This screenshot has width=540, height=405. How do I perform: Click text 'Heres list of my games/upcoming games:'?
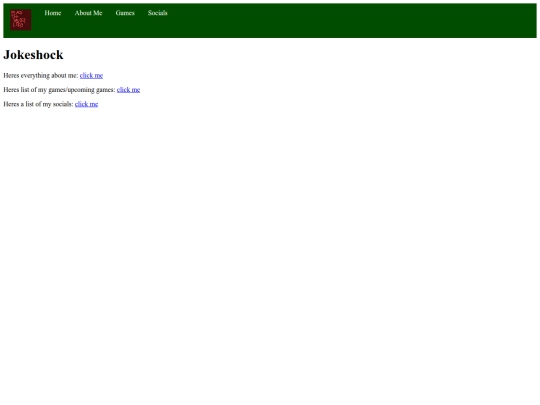[x=59, y=90]
